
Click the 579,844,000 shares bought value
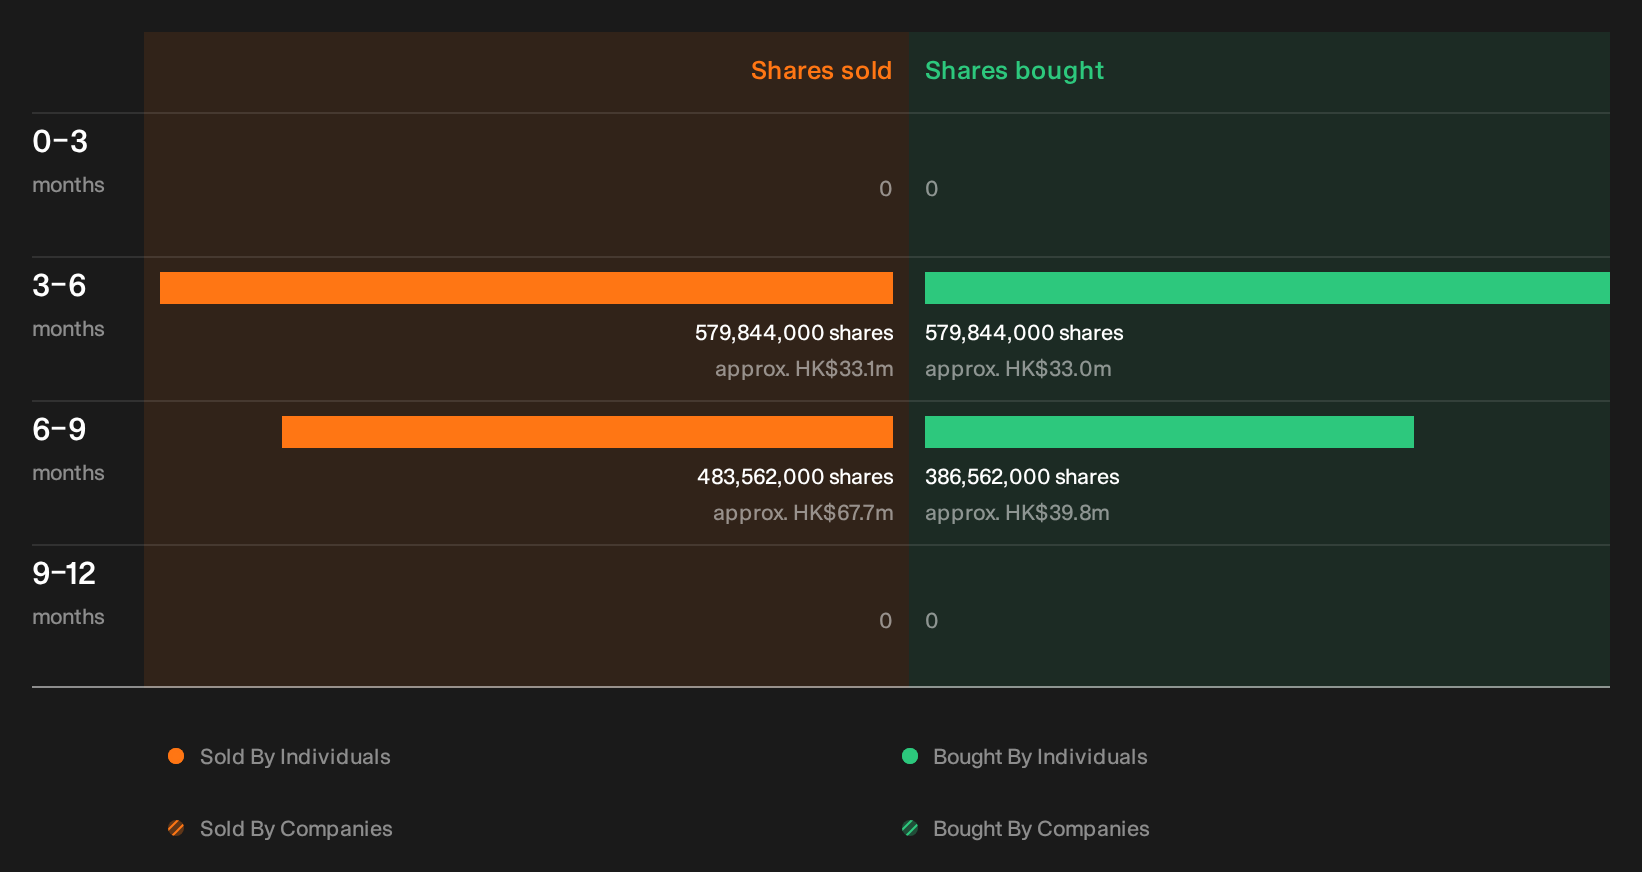[x=1024, y=333]
